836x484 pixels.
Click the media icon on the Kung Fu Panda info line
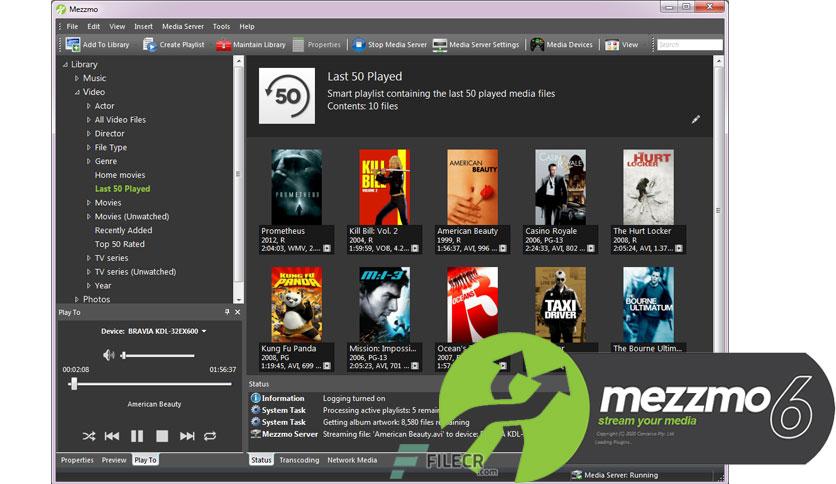click(327, 366)
